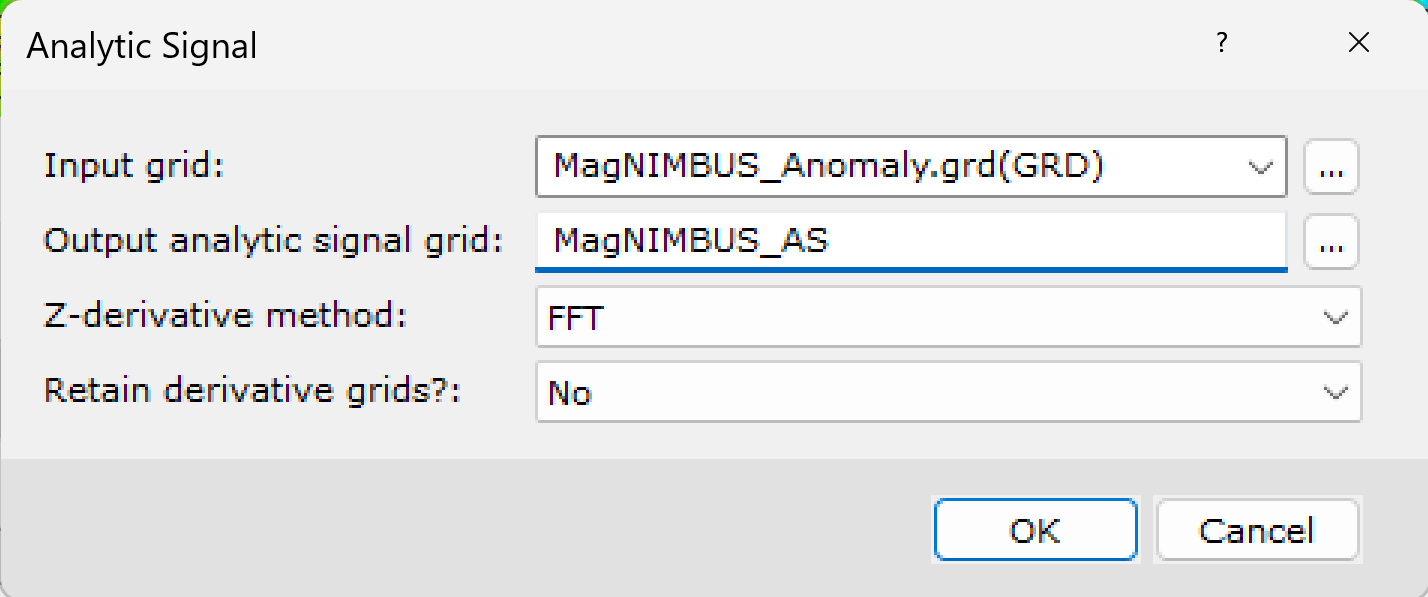Open the Input grid dropdown
Viewport: 1428px width, 597px height.
(1259, 167)
